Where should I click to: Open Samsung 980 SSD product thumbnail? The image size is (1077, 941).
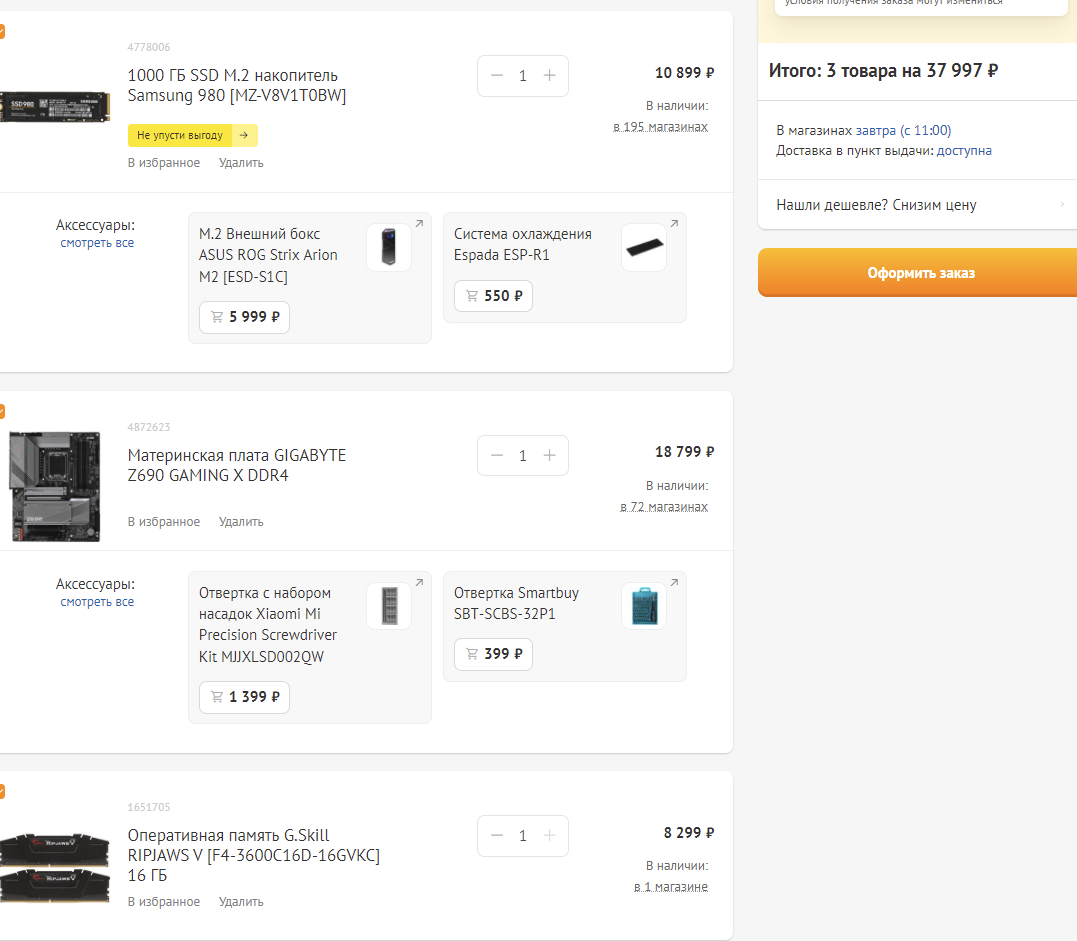pos(53,106)
